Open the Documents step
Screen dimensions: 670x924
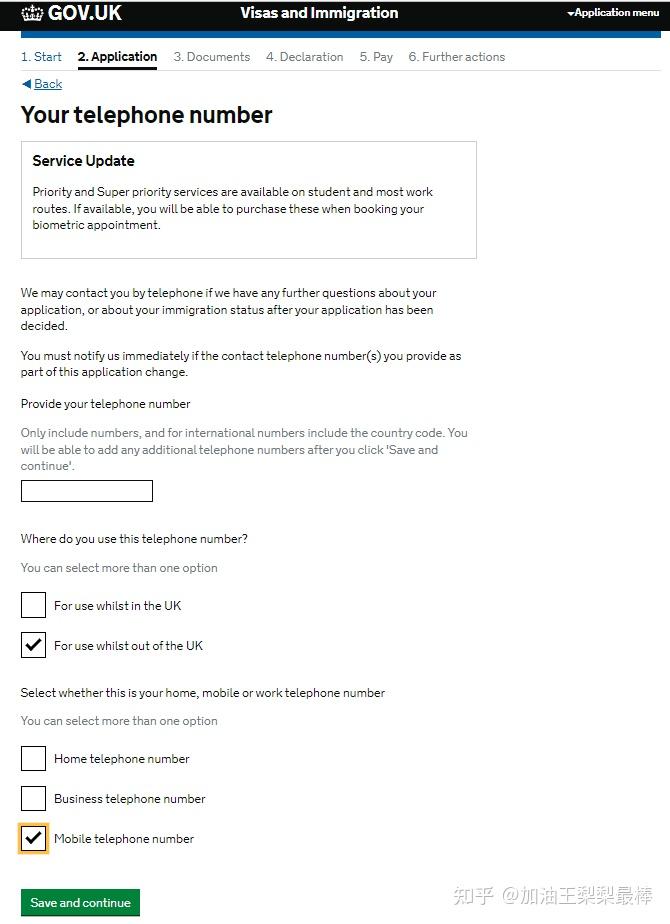coord(211,57)
